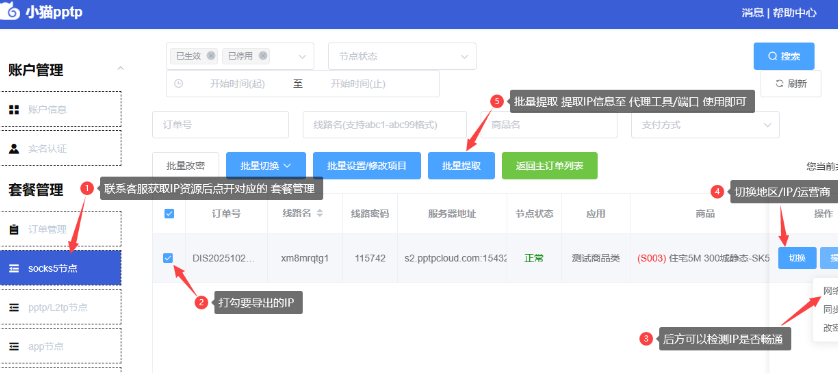Click the 测试商品类 cell

pyautogui.click(x=595, y=258)
